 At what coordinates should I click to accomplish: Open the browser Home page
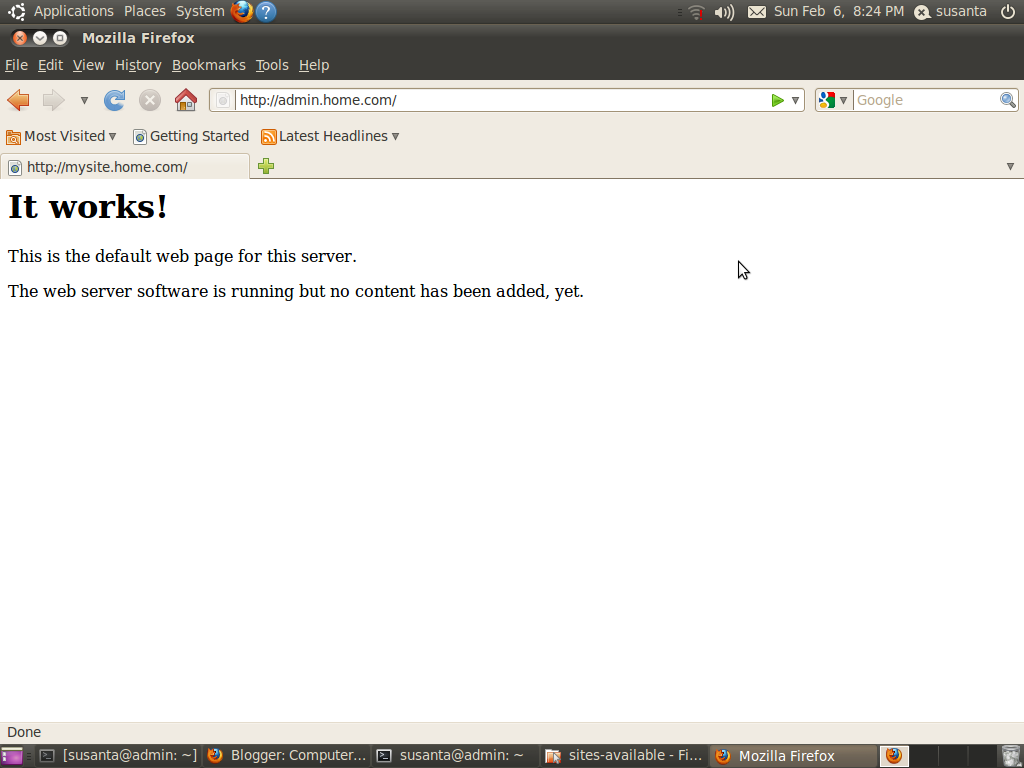tap(185, 100)
